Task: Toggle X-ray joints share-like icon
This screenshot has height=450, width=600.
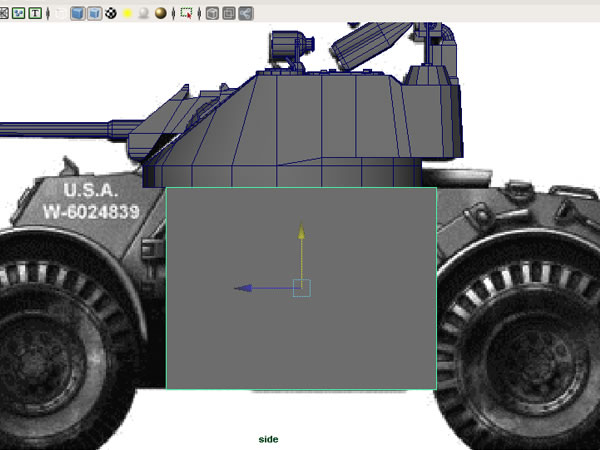Action: click(246, 14)
